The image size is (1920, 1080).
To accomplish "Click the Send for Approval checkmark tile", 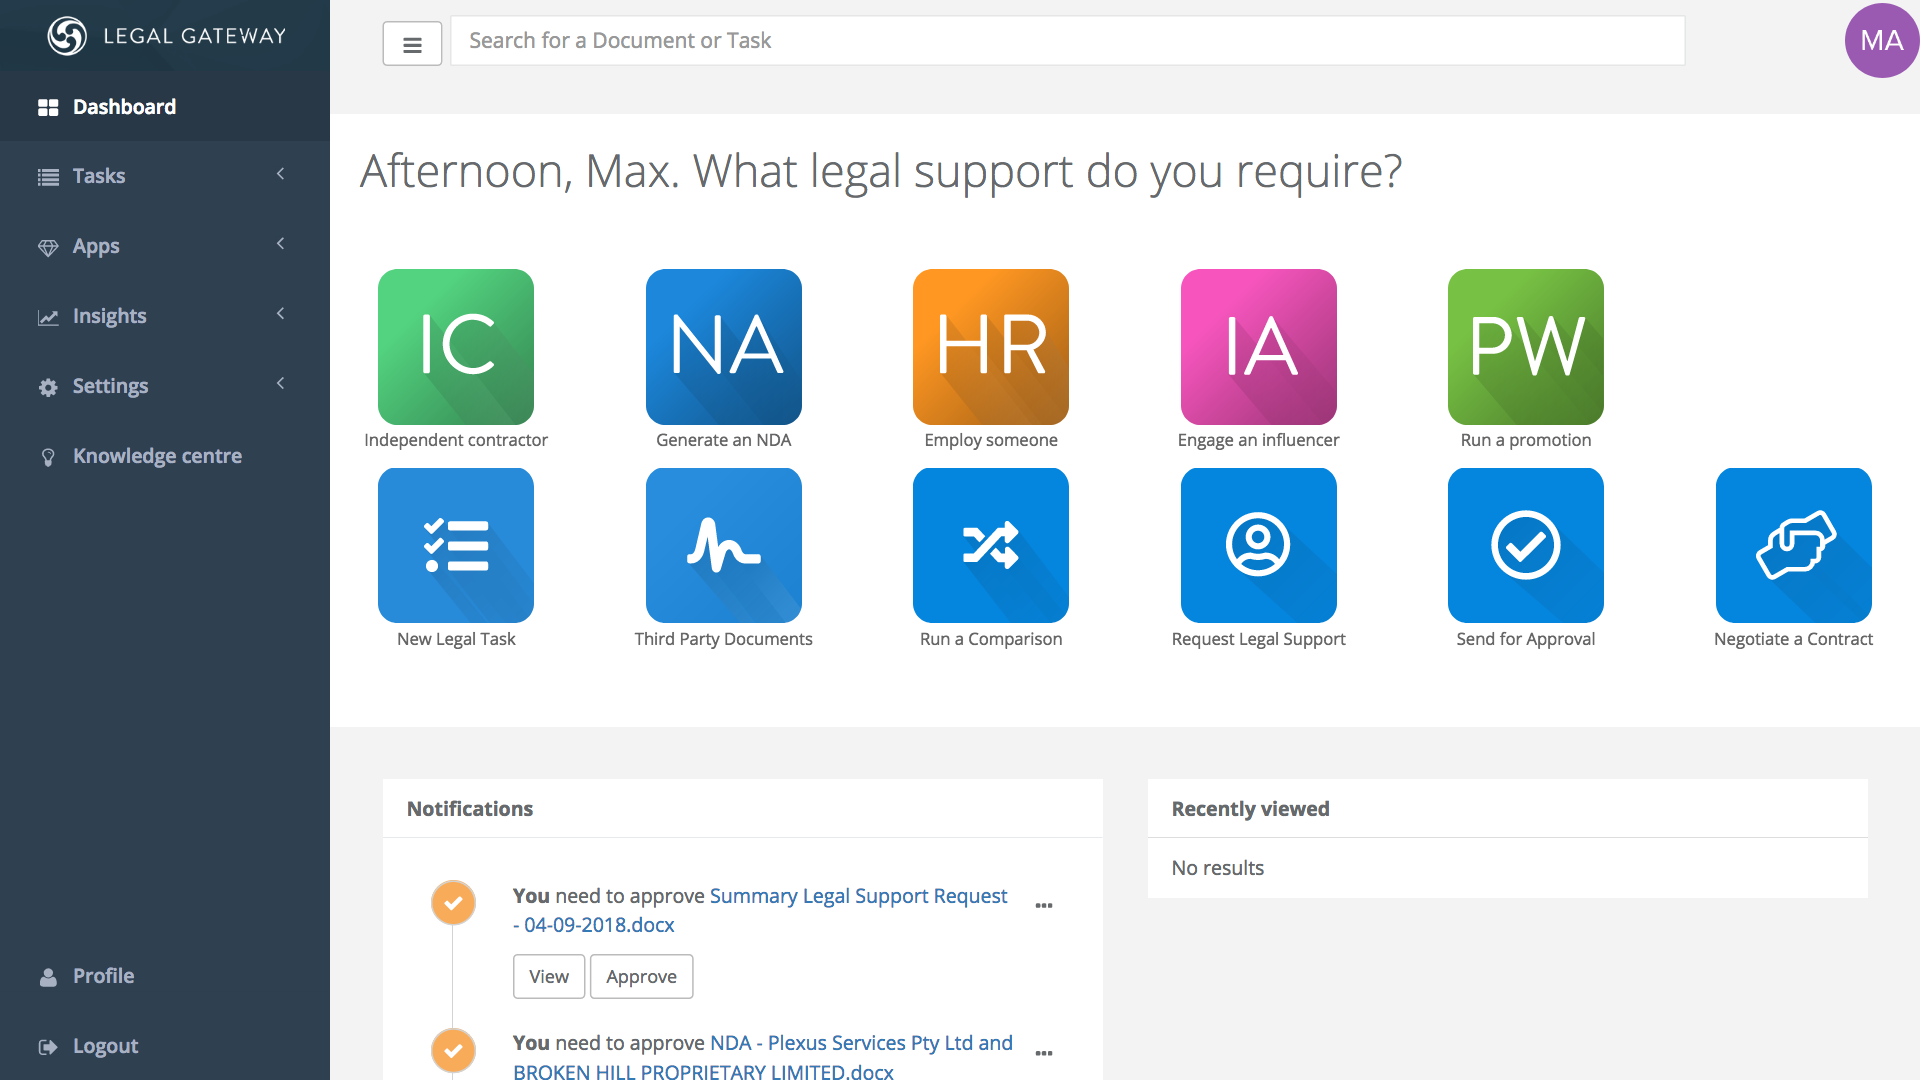I will point(1525,545).
